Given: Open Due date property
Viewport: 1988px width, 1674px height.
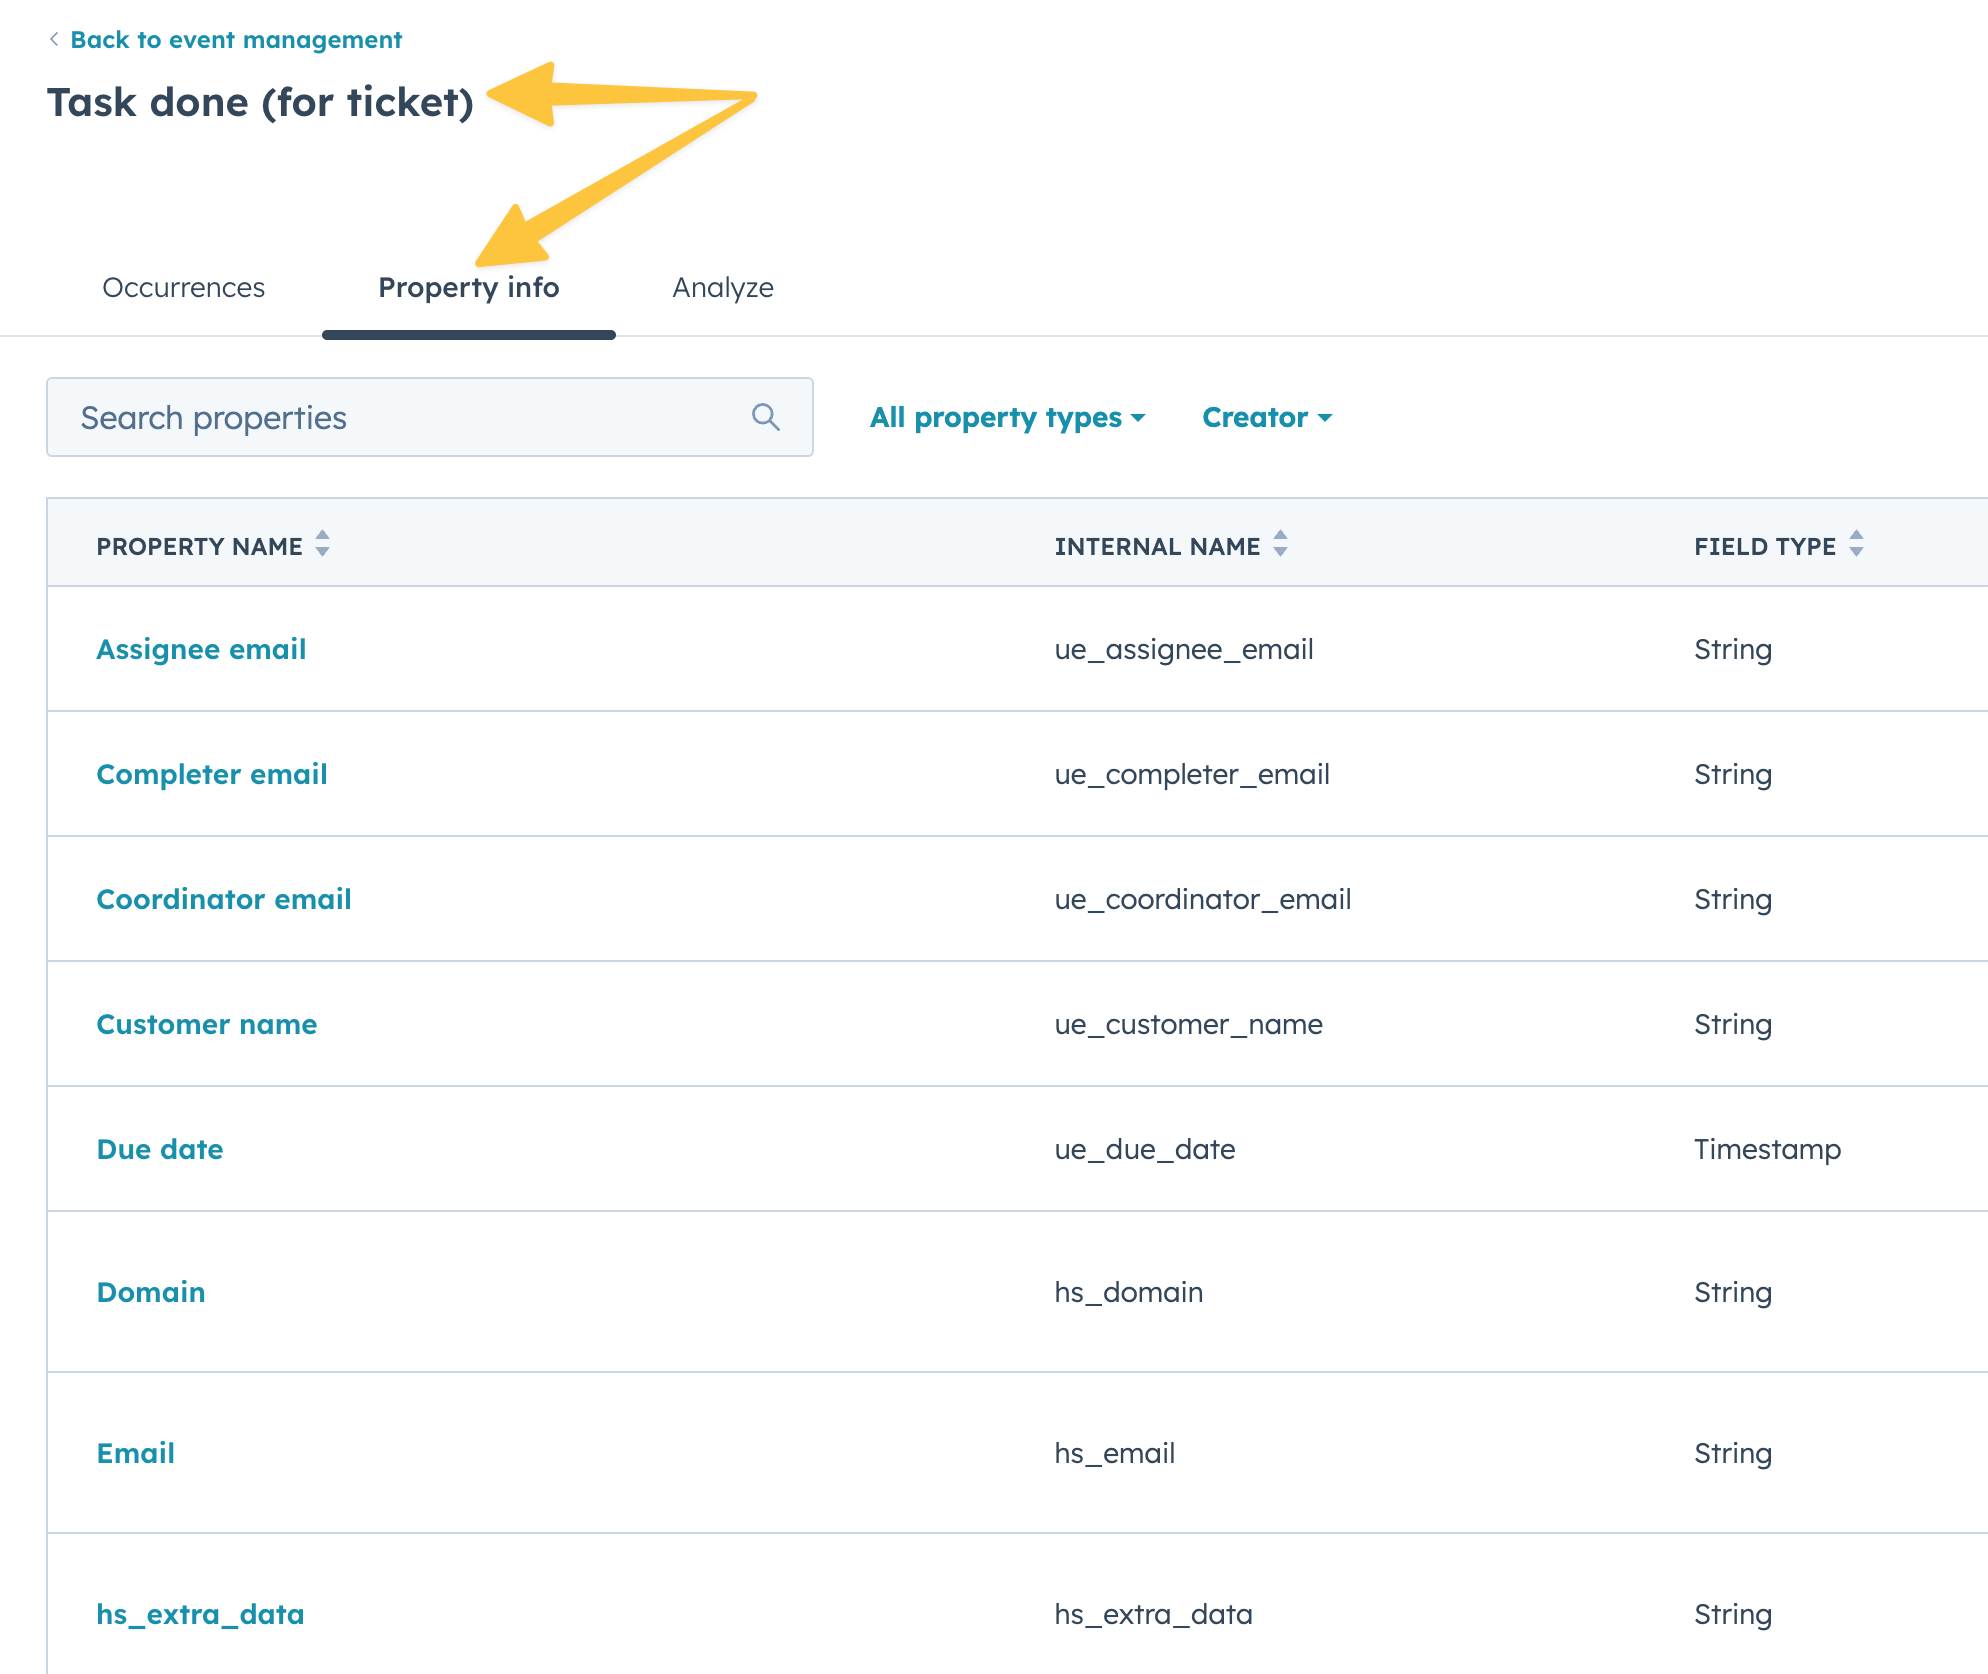Looking at the screenshot, I should pos(159,1149).
